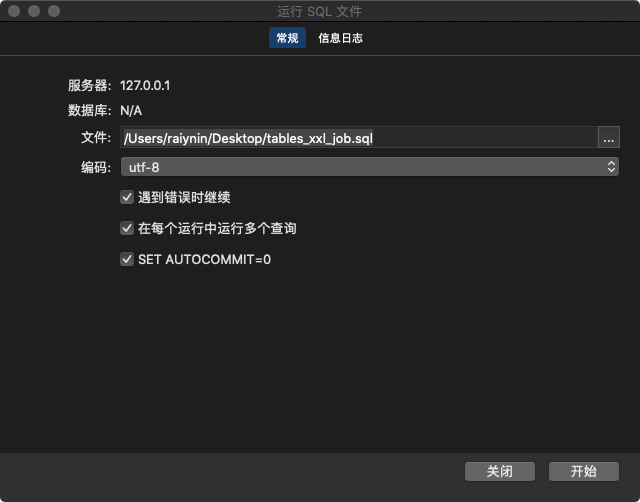Close the window with the first title bar button
640x502 pixels.
tap(14, 11)
